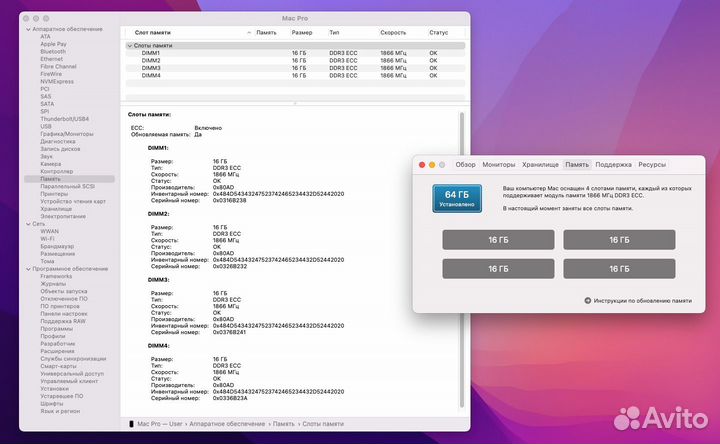Select Apple Pay in the sidebar
The width and height of the screenshot is (720, 444).
[x=53, y=44]
